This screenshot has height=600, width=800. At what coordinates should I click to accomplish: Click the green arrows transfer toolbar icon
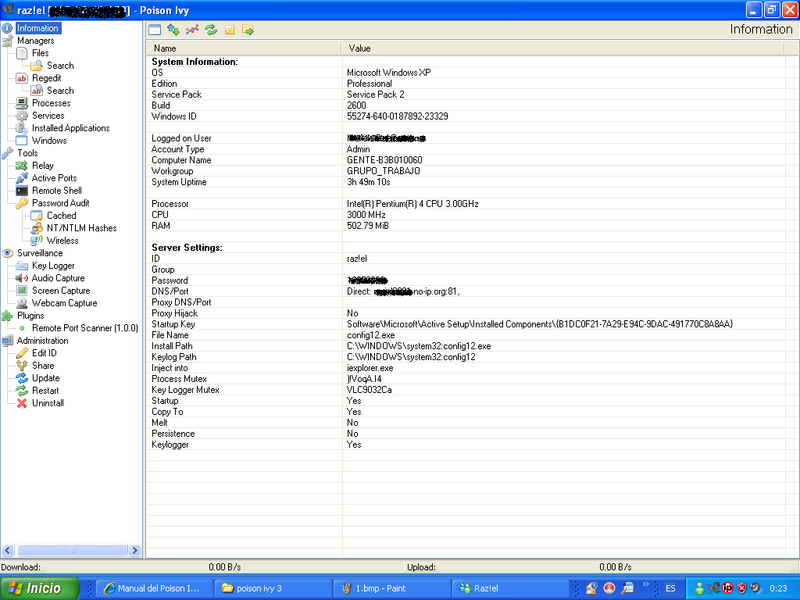pos(173,30)
